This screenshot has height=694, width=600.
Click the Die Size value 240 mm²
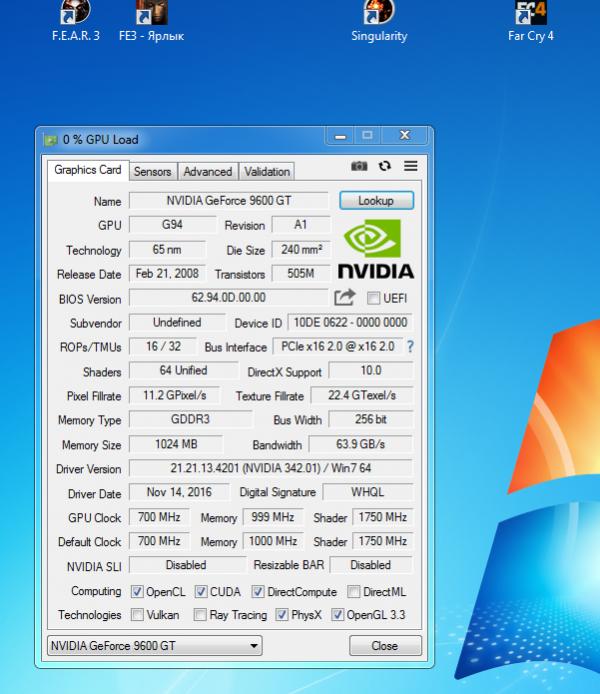(x=301, y=250)
